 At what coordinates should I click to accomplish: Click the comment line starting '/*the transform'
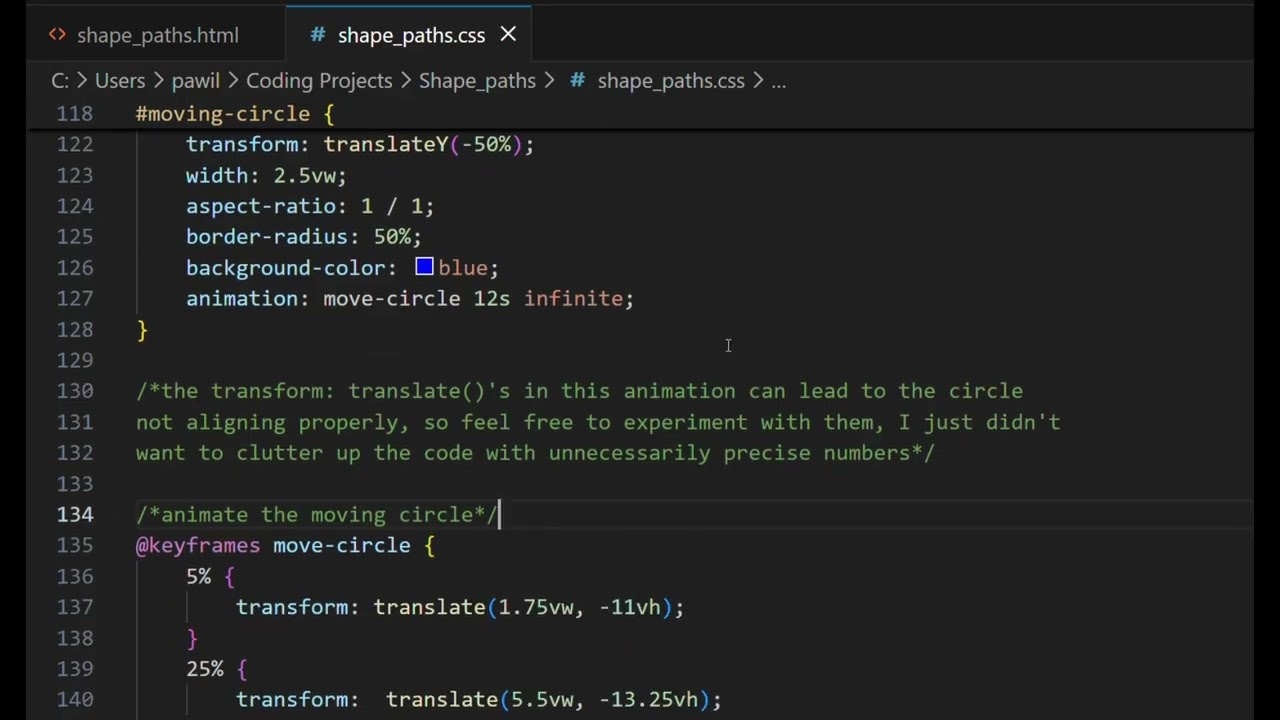point(579,392)
